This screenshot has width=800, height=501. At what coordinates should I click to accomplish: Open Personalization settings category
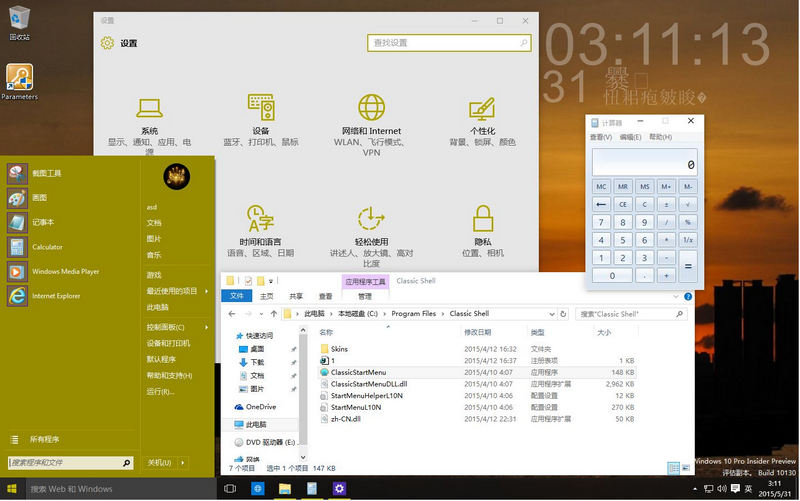482,121
